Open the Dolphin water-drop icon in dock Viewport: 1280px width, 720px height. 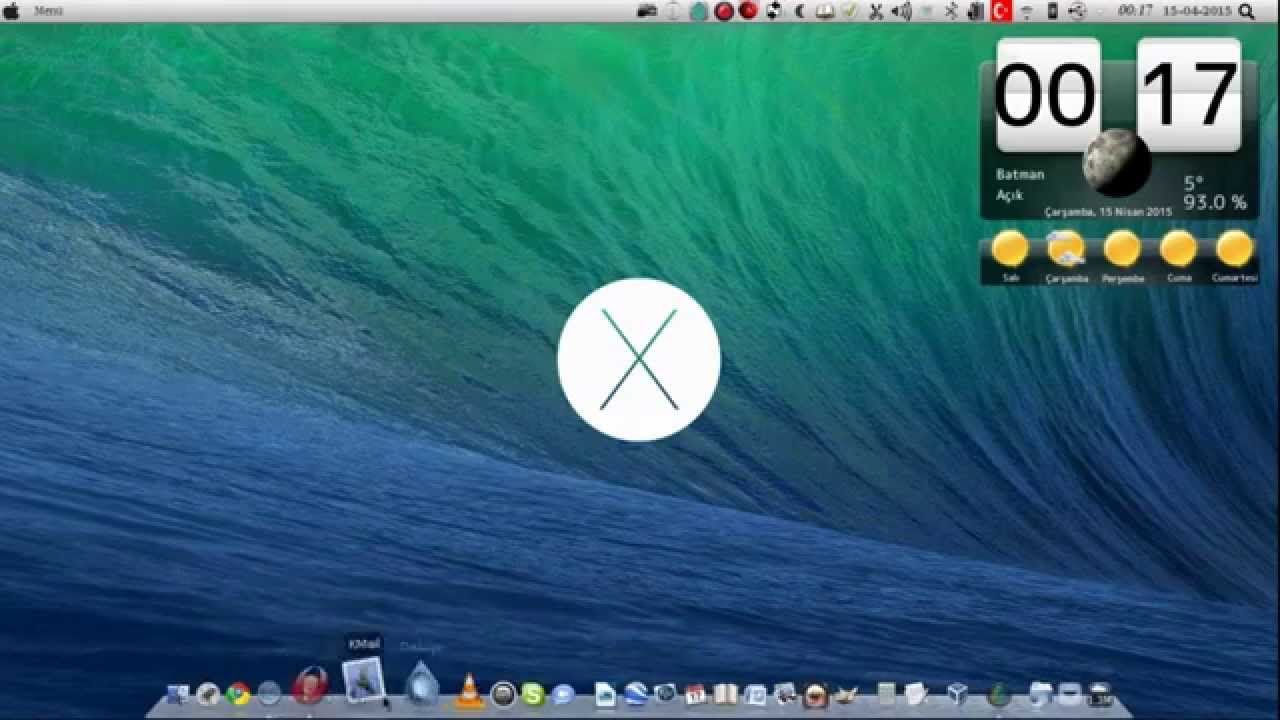click(422, 684)
